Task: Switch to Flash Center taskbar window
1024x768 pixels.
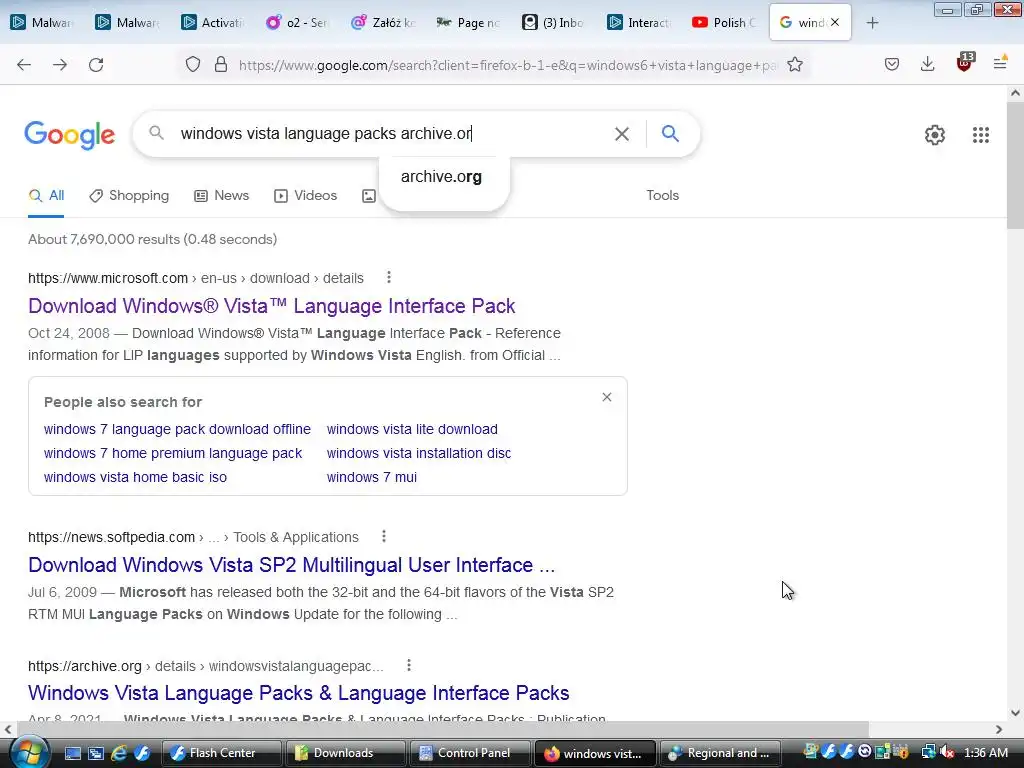Action: tap(221, 753)
